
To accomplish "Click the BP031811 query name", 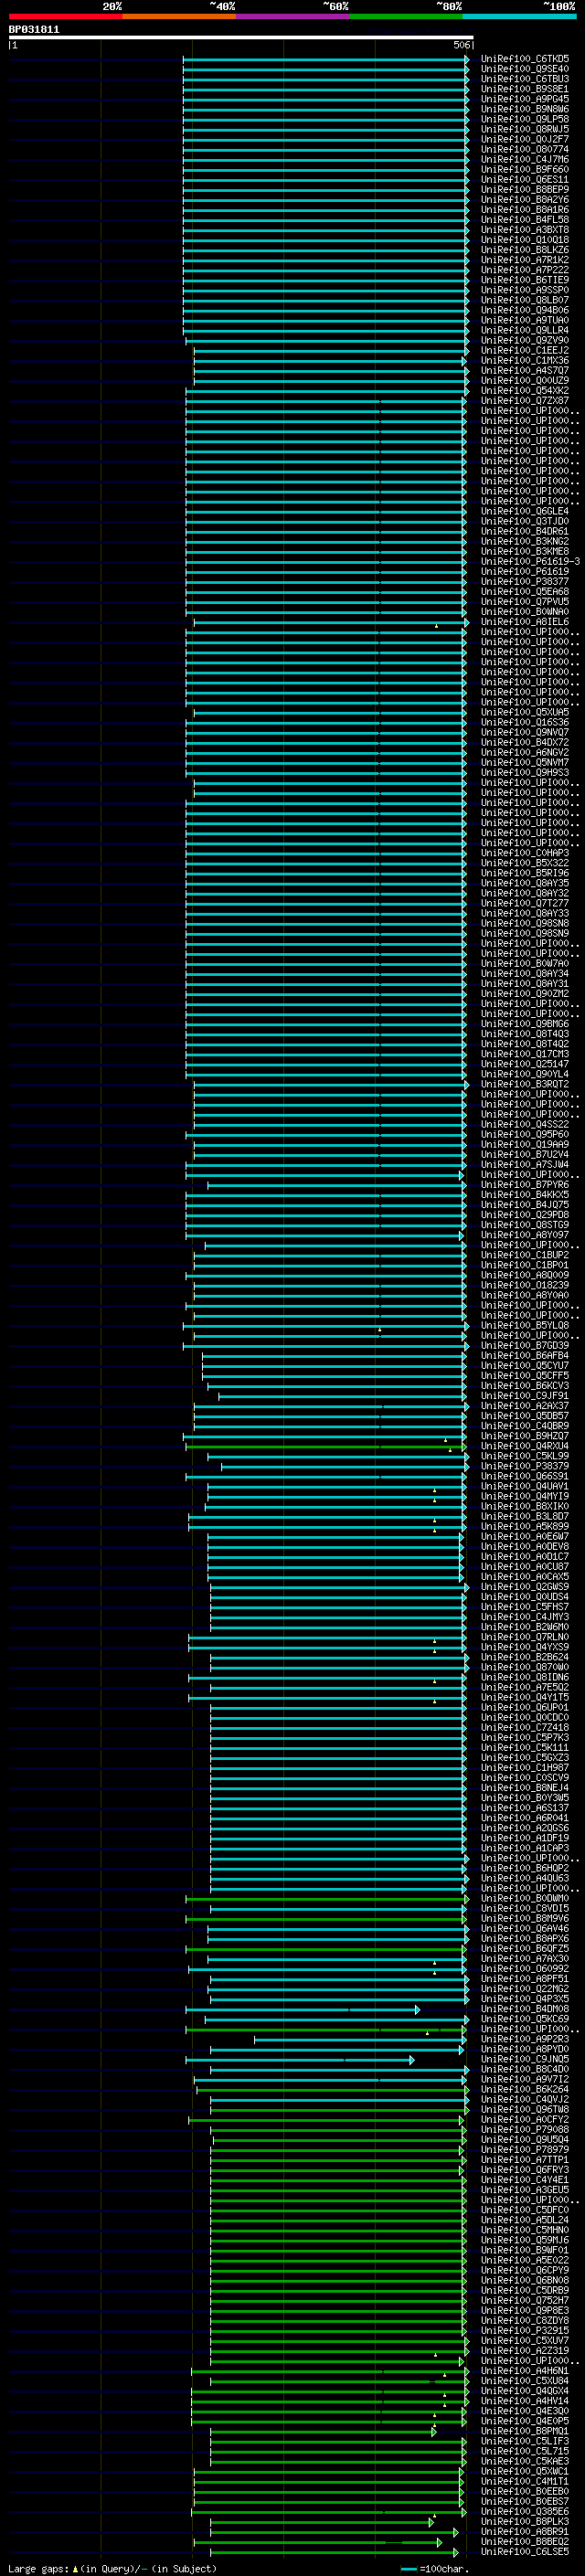I will click(34, 30).
